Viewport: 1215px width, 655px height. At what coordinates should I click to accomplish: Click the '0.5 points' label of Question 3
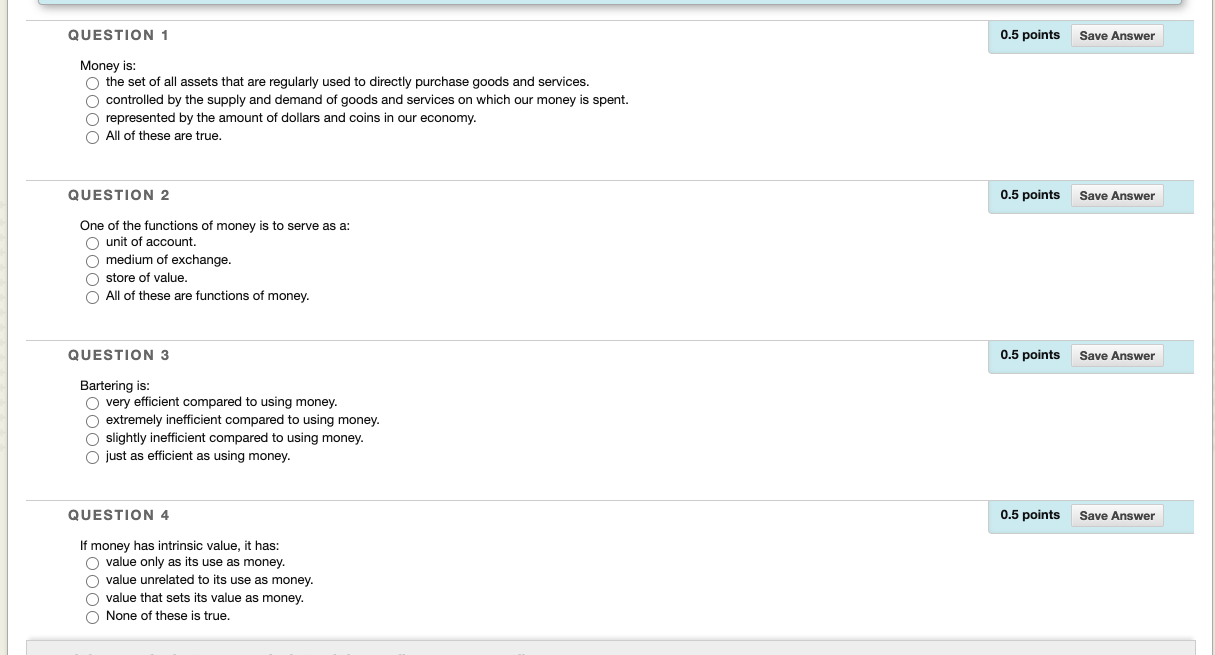click(x=1030, y=355)
